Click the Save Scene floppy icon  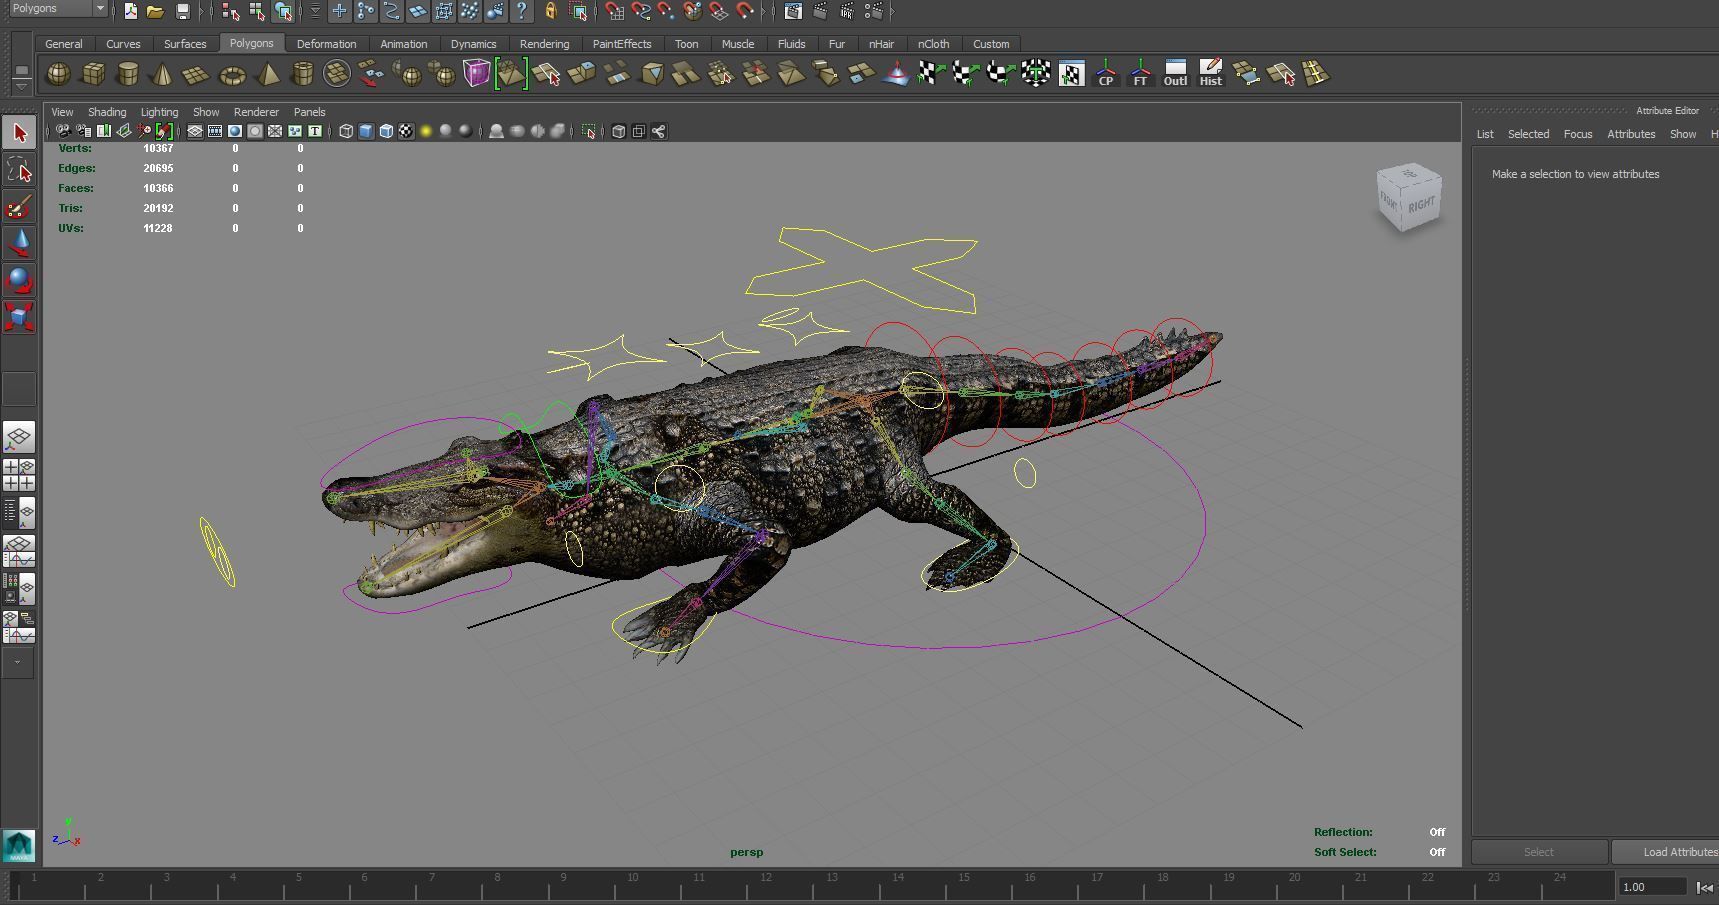[x=182, y=12]
